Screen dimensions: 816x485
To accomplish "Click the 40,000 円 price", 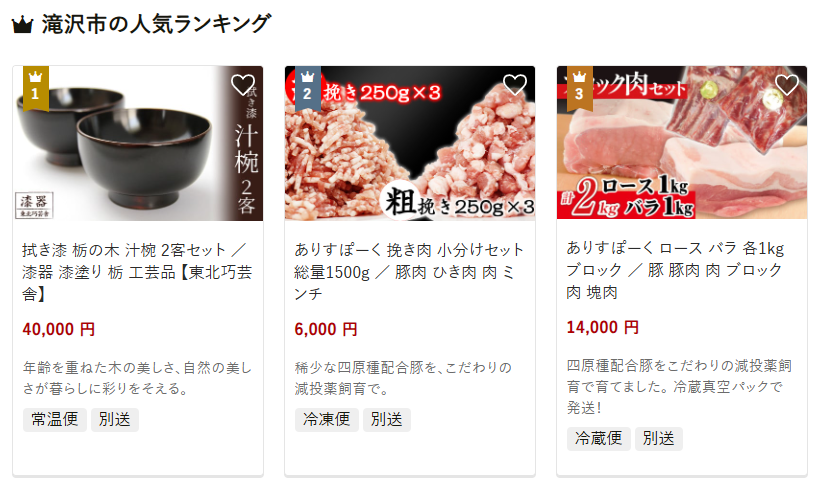I will point(59,329).
